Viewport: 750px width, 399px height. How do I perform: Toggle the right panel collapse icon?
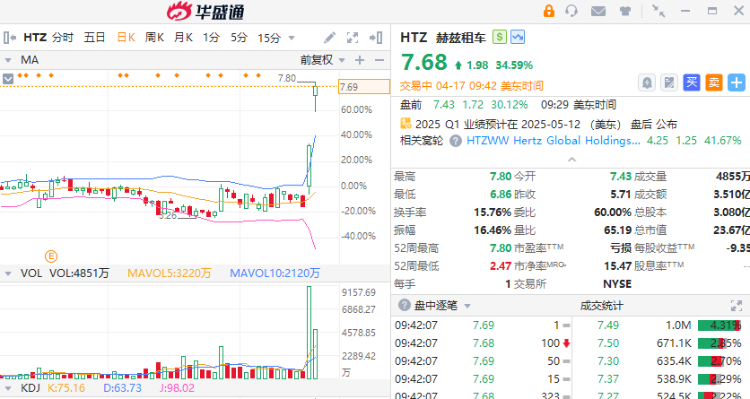(x=376, y=38)
